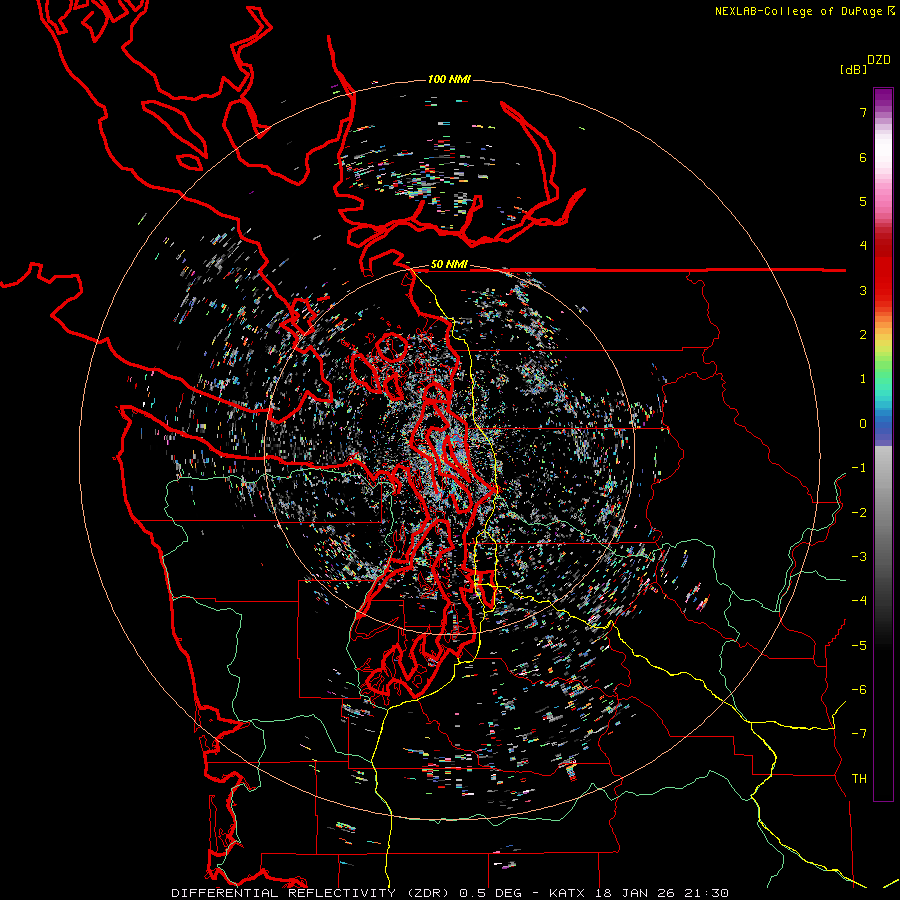This screenshot has height=900, width=900.
Task: Click the -4 dB value on the scale
Action: tap(859, 601)
